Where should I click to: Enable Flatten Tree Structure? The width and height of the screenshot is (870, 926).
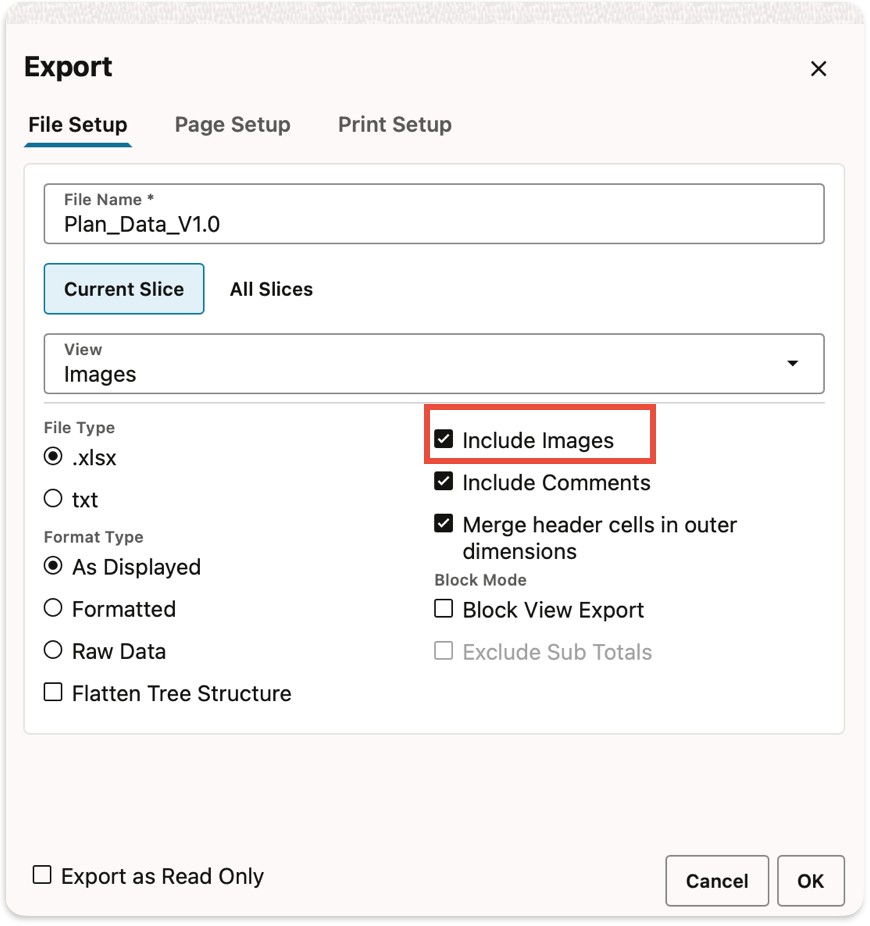(52, 692)
